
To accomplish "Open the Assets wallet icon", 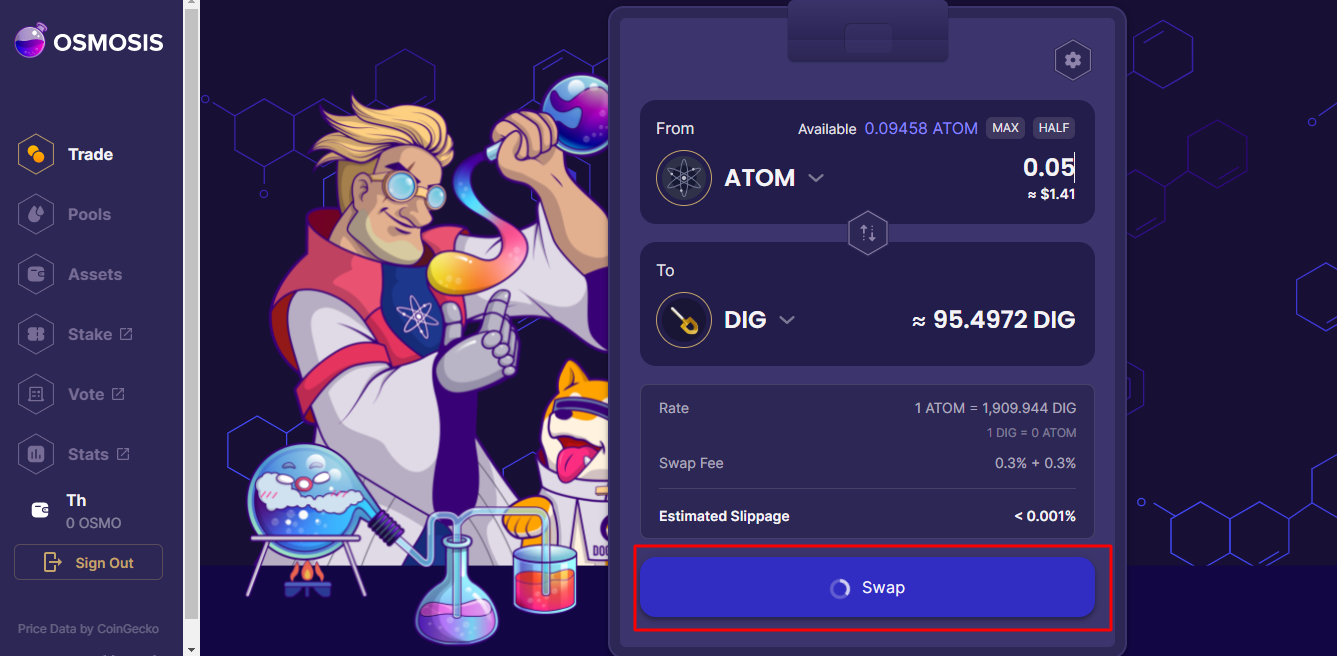I will point(36,274).
